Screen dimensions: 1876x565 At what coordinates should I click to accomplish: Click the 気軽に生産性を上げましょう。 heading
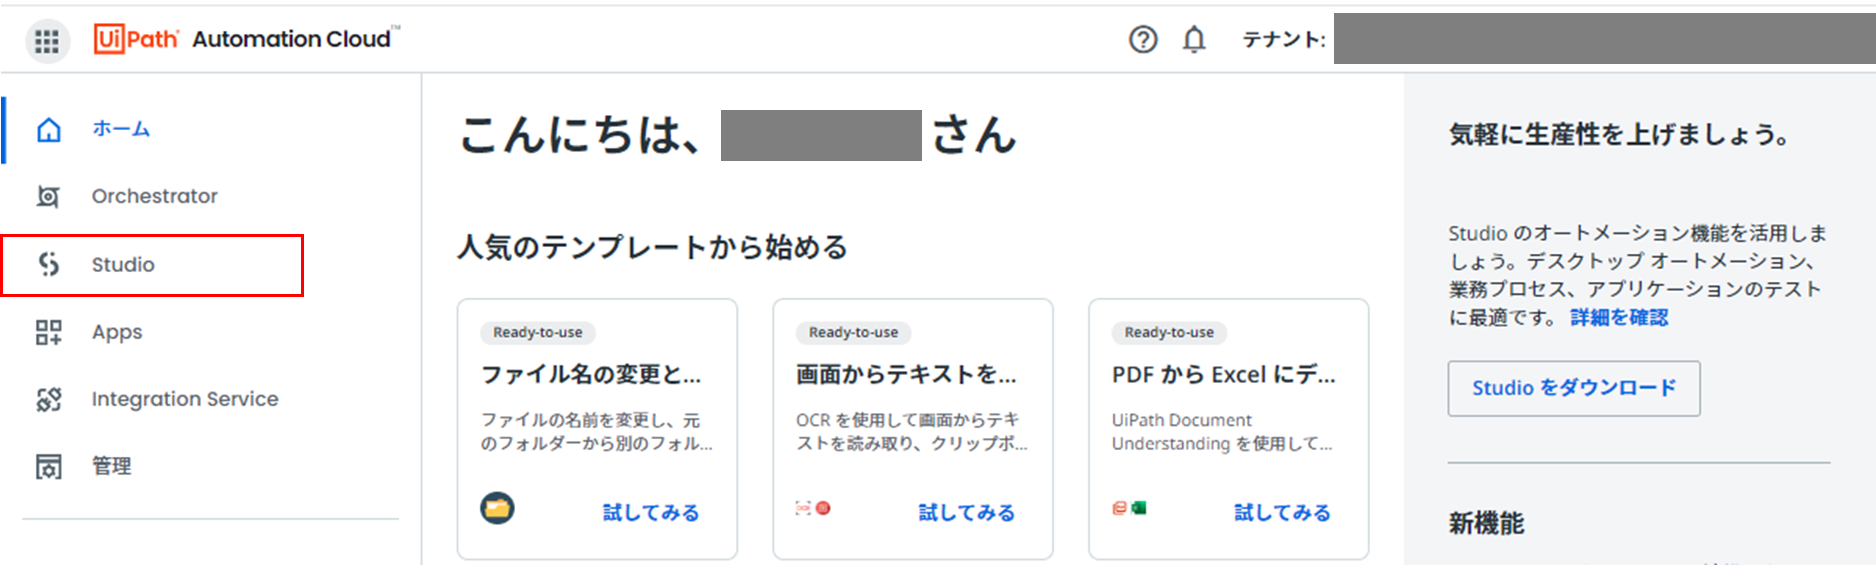(x=1619, y=135)
